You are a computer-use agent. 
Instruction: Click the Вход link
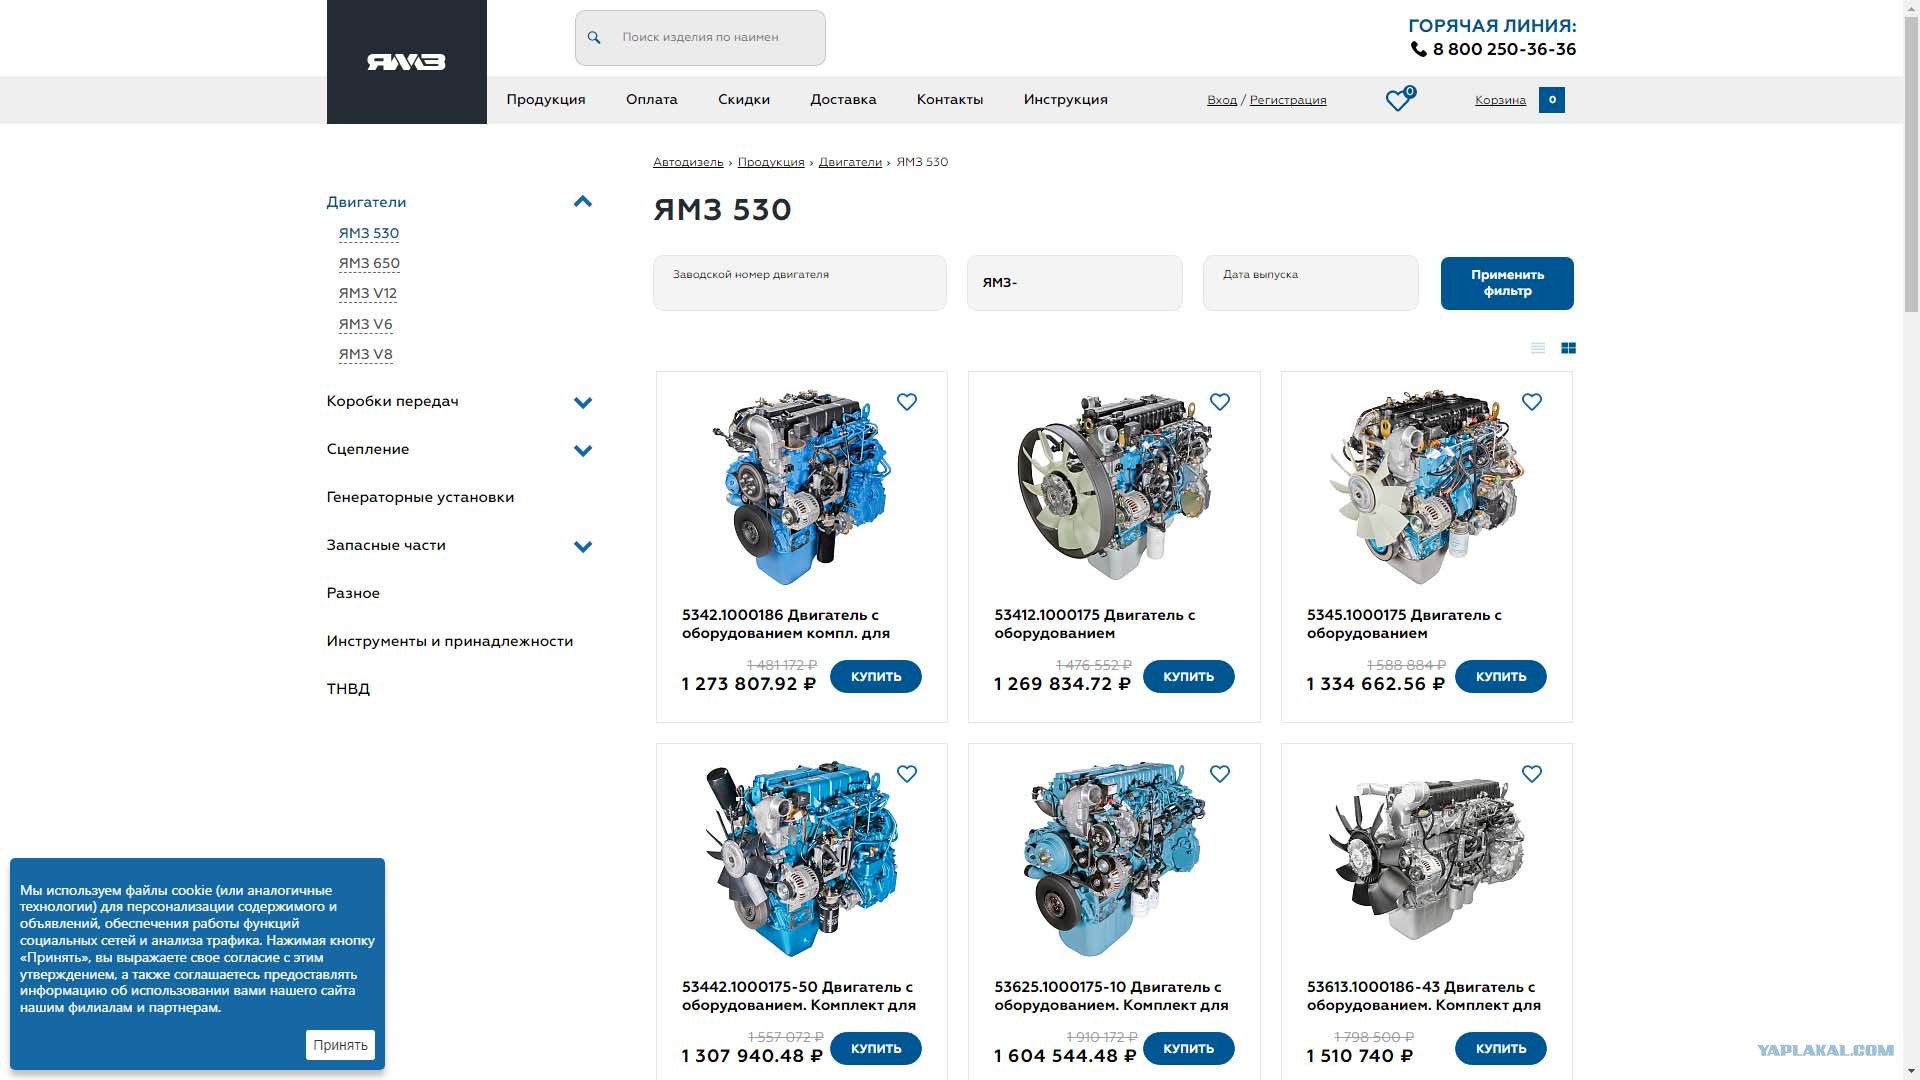click(x=1222, y=100)
